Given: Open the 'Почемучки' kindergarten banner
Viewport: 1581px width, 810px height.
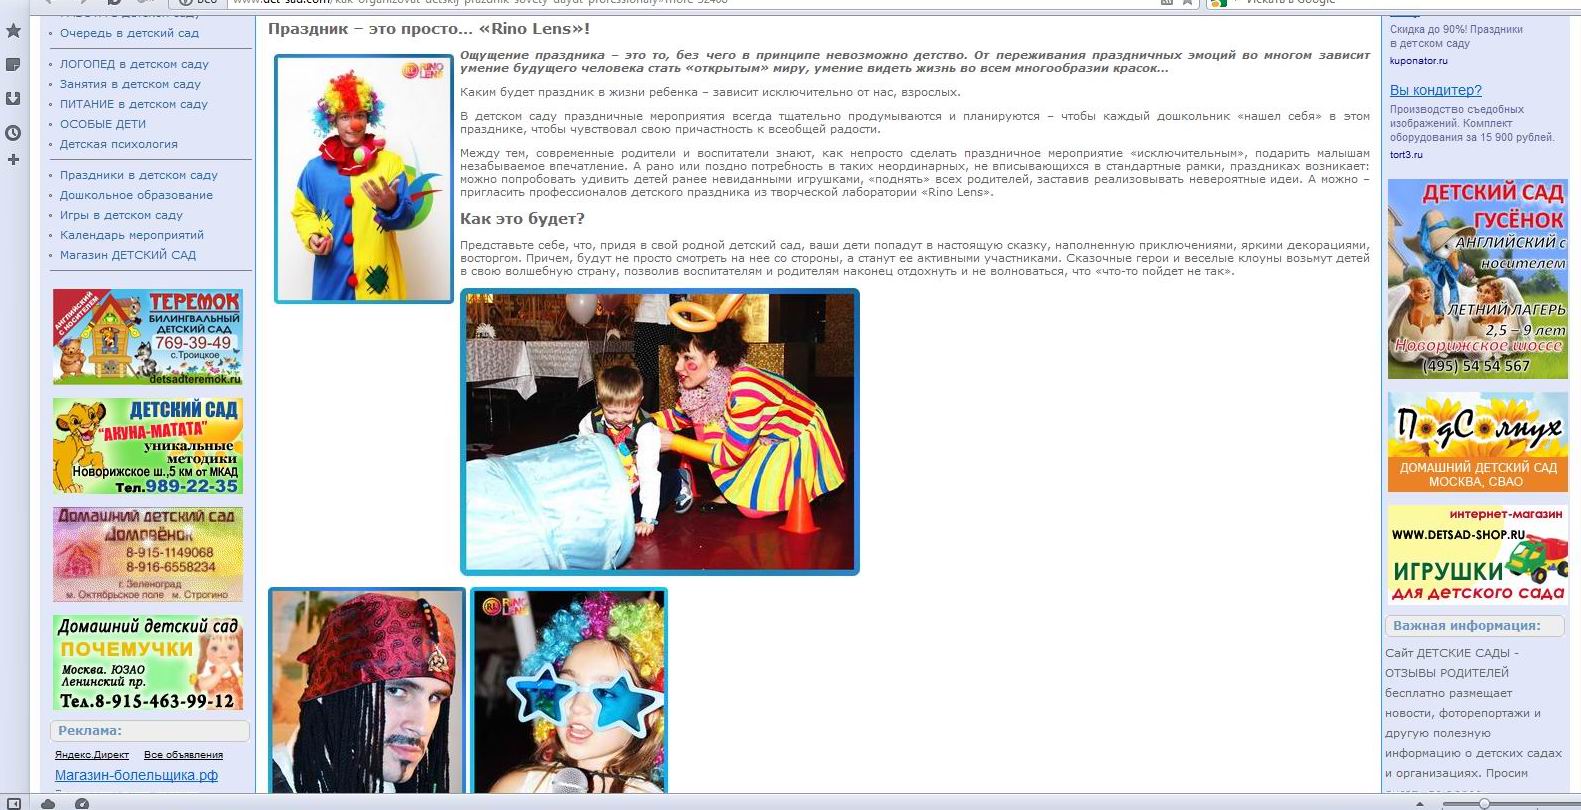Looking at the screenshot, I should (148, 663).
